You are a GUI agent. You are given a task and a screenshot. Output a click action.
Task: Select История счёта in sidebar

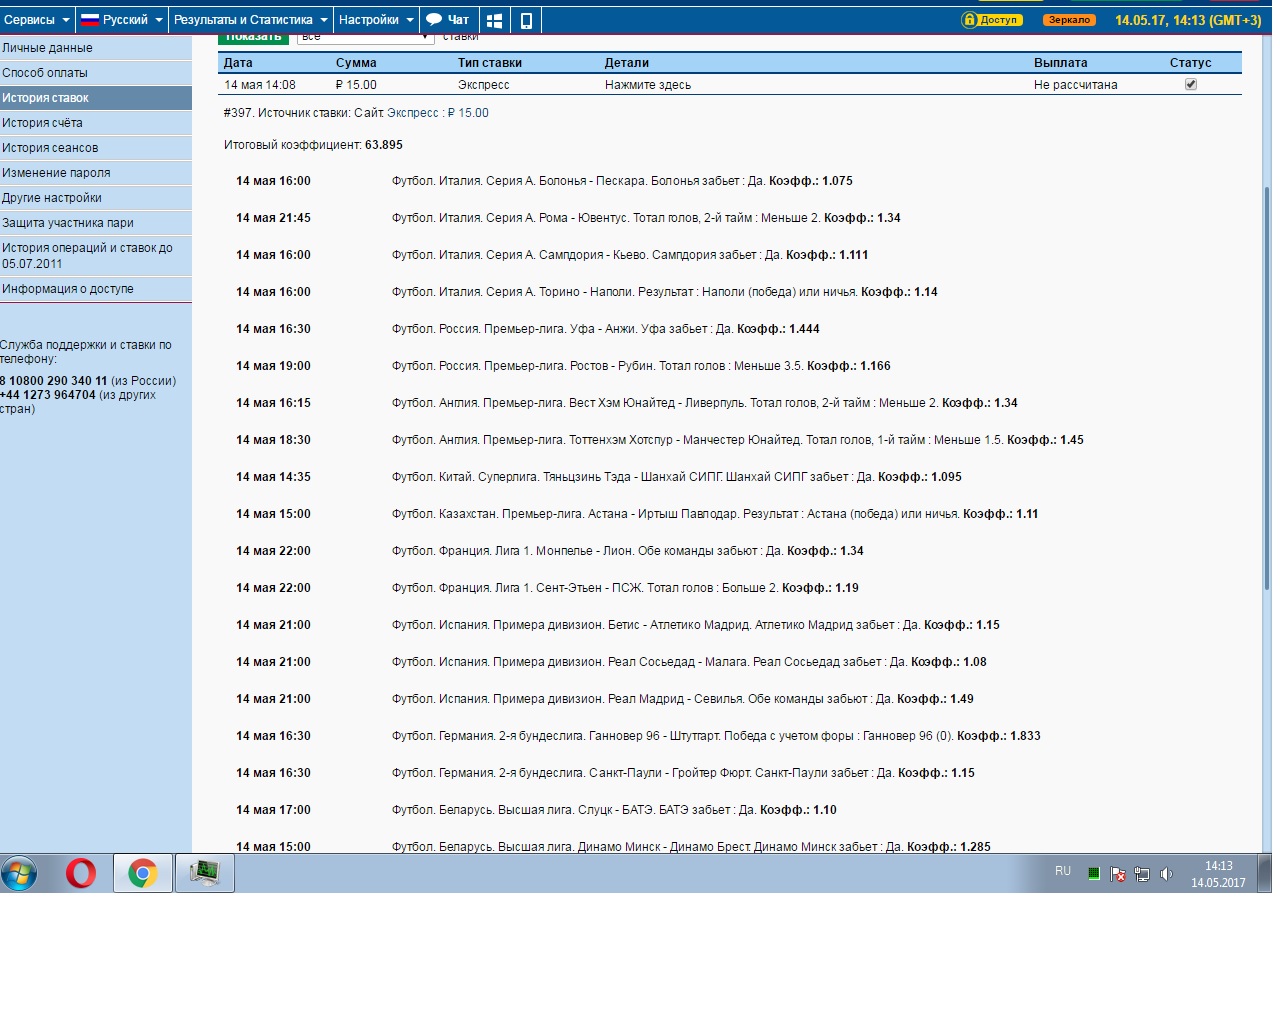coord(96,123)
